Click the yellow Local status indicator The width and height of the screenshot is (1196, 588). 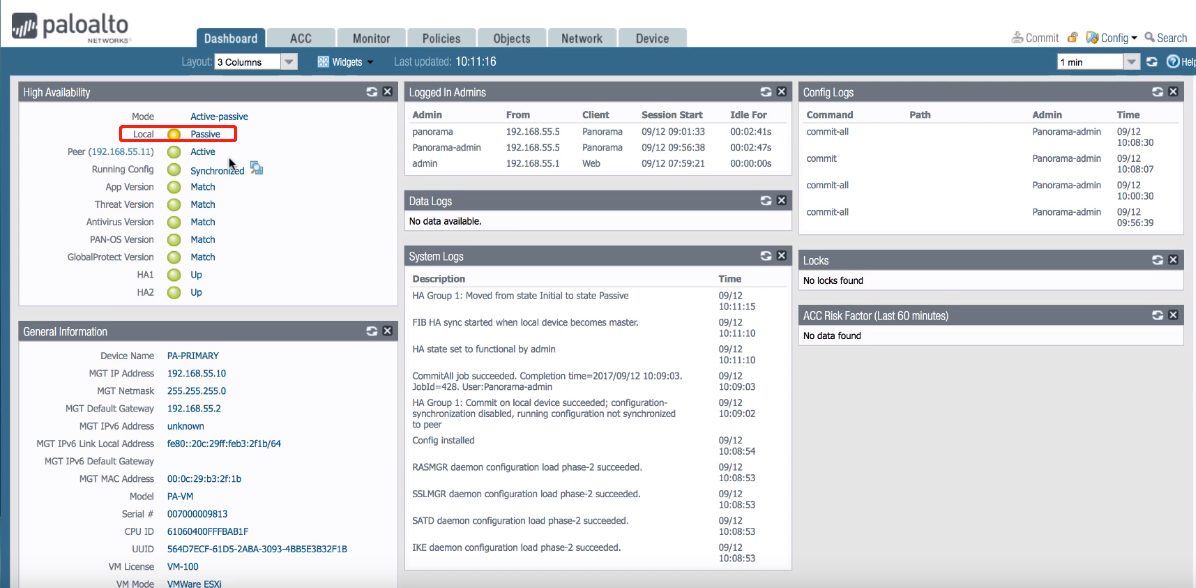(174, 134)
